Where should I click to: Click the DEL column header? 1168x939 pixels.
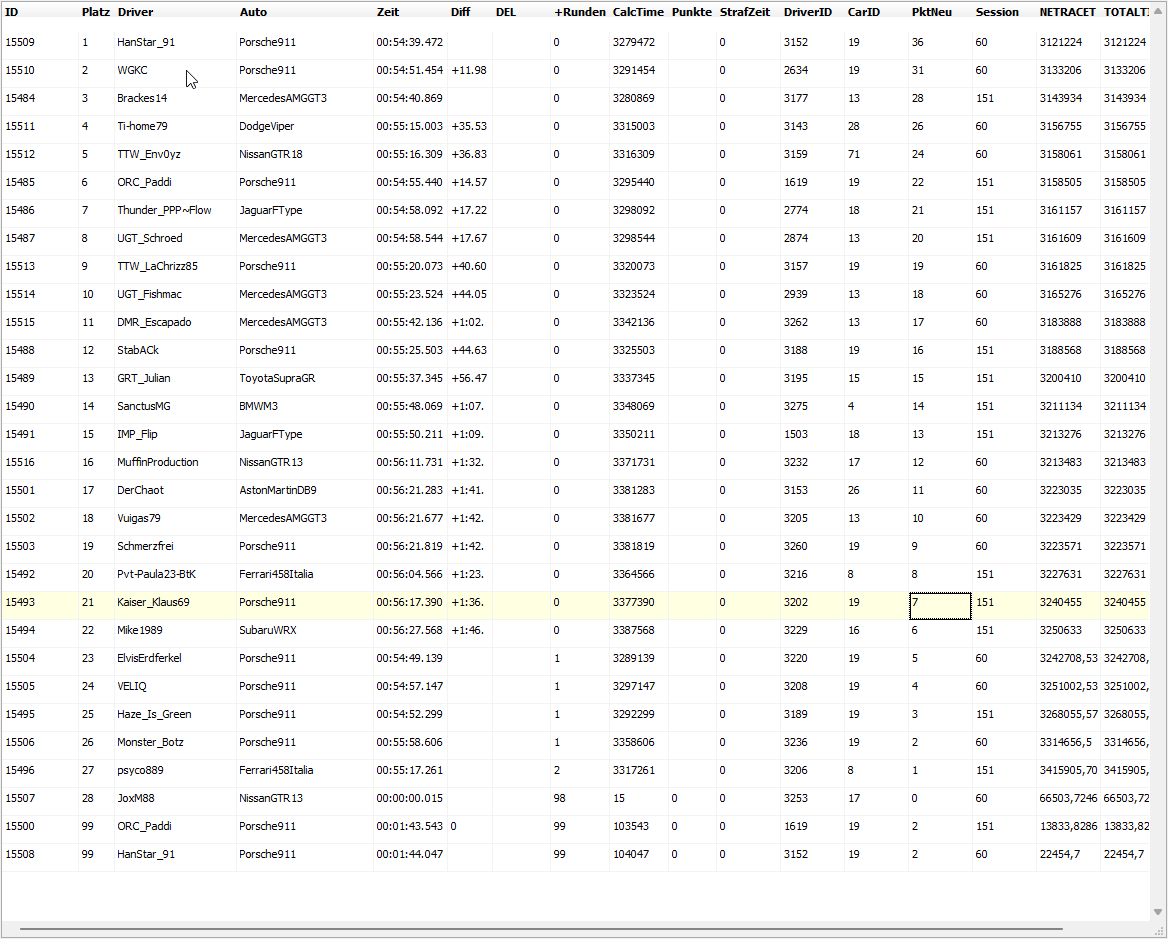click(506, 12)
